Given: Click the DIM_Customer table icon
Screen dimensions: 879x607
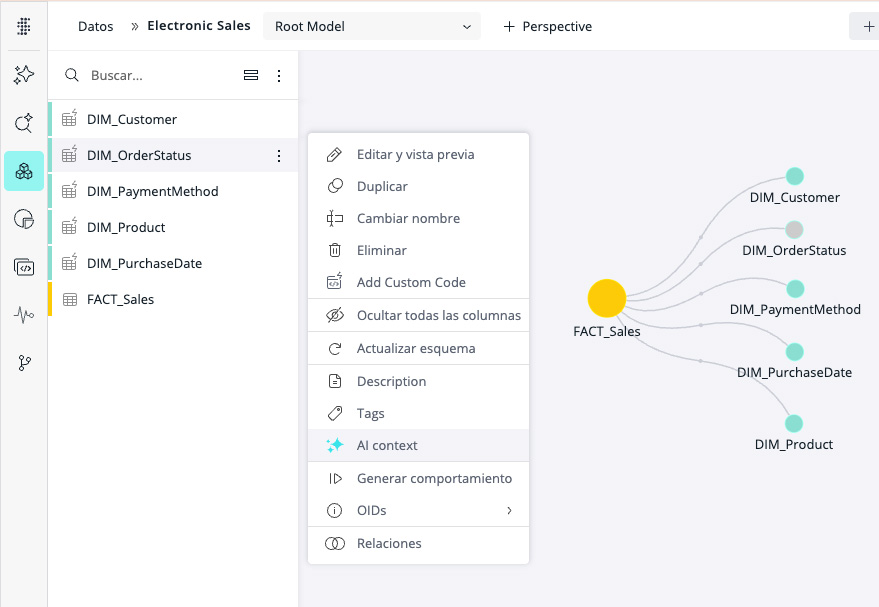Looking at the screenshot, I should pos(70,118).
